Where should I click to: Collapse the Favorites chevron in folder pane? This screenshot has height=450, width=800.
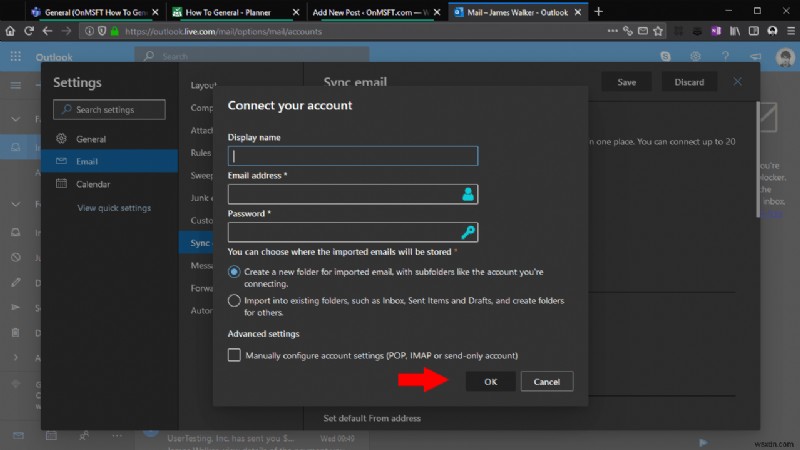(x=16, y=119)
